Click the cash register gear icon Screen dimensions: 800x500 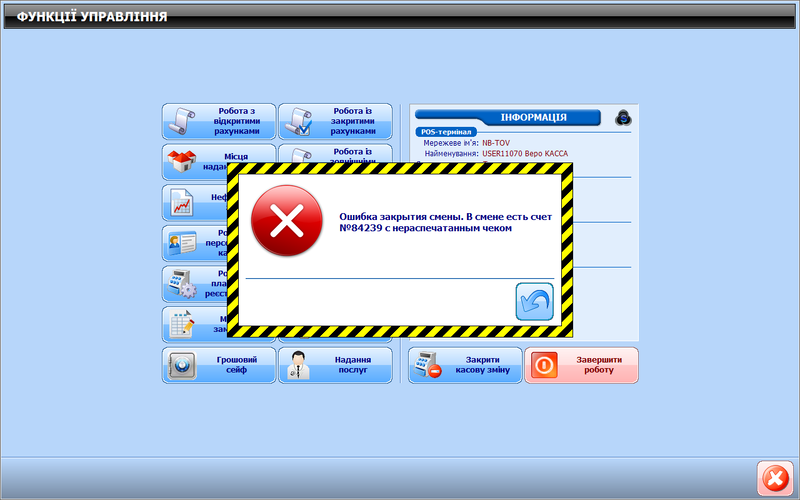(x=182, y=284)
